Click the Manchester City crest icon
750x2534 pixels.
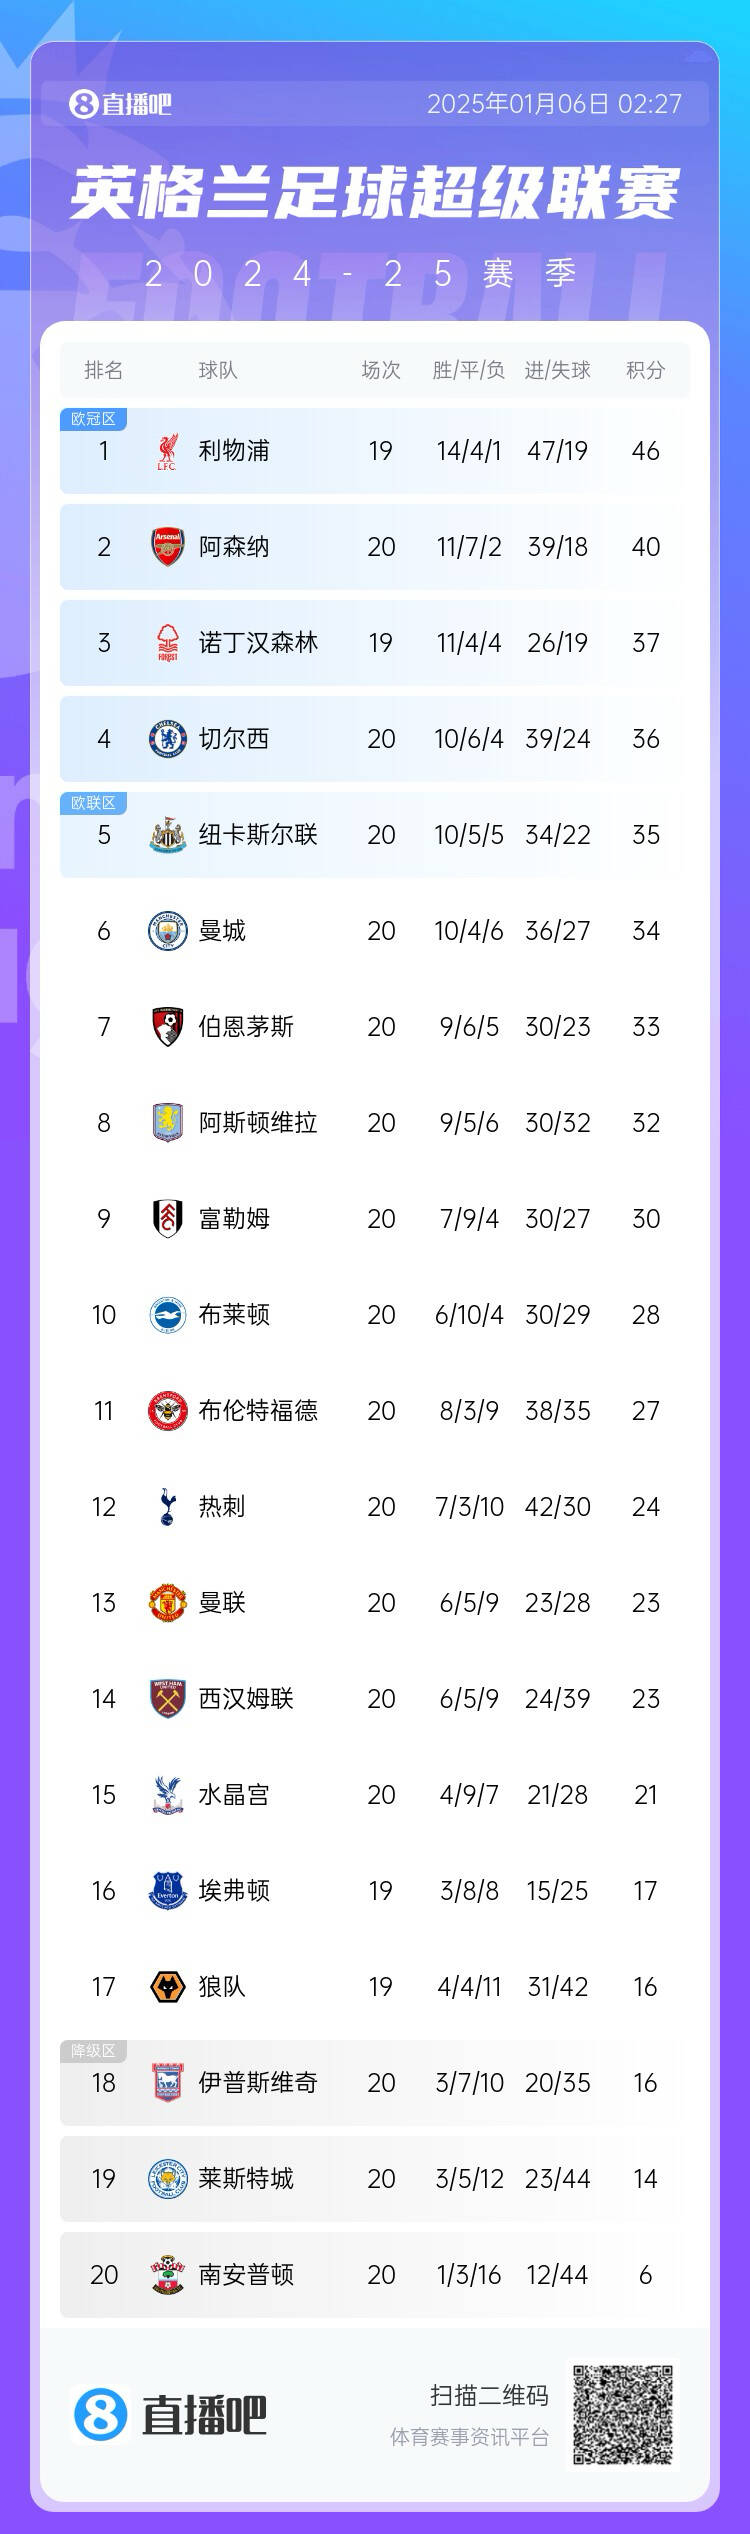click(x=167, y=931)
